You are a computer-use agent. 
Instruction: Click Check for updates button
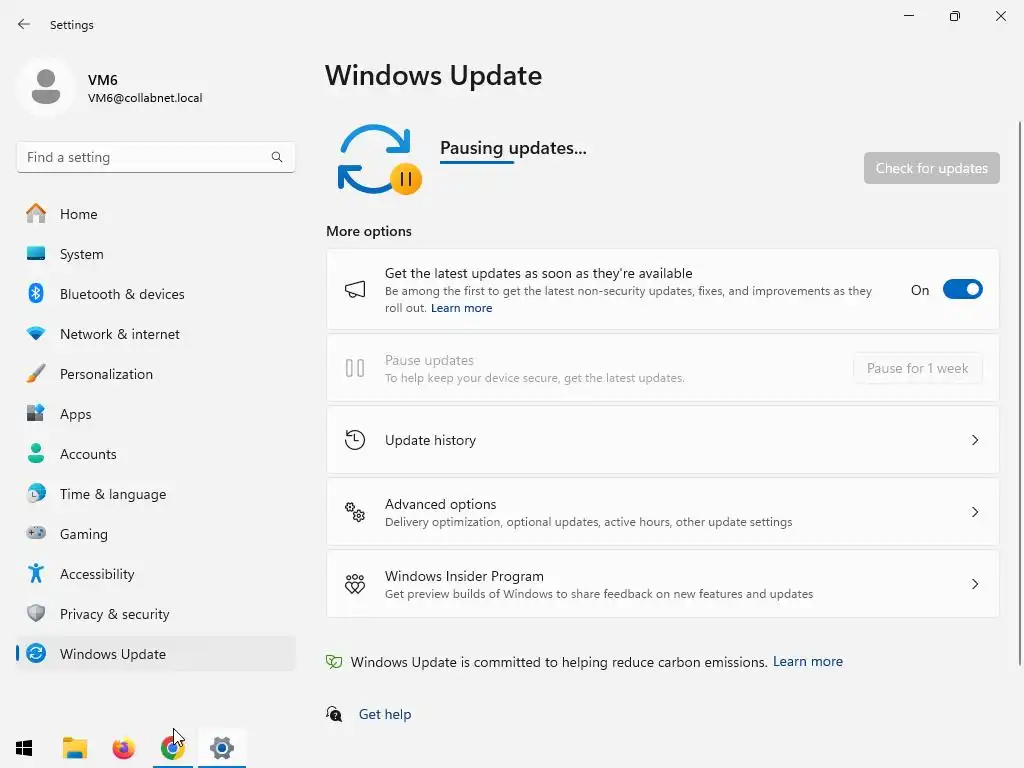pos(931,168)
